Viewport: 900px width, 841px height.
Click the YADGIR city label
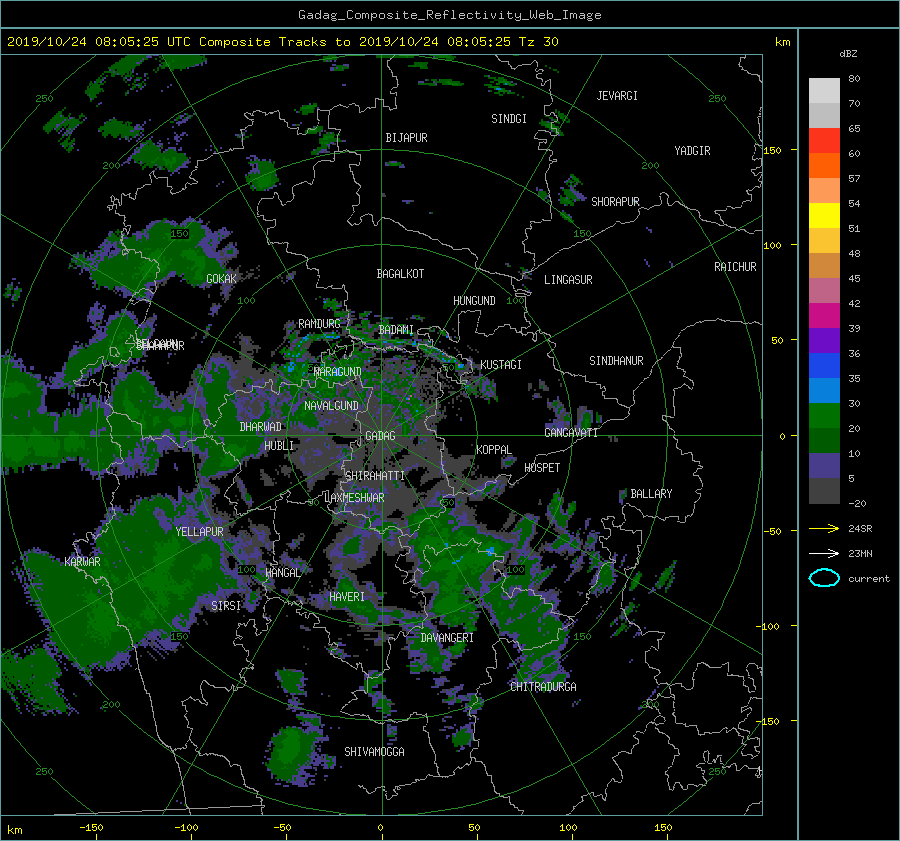coord(692,151)
